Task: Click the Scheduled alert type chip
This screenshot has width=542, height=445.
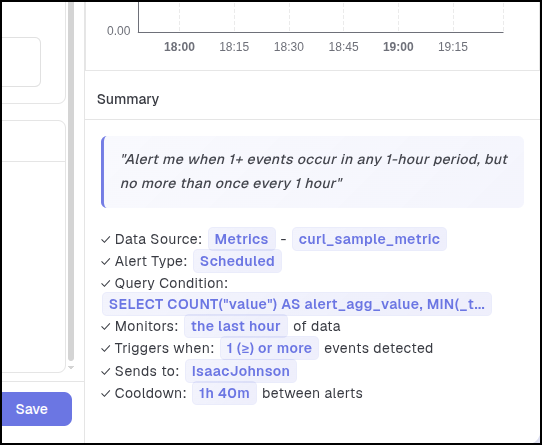Action: pos(237,261)
